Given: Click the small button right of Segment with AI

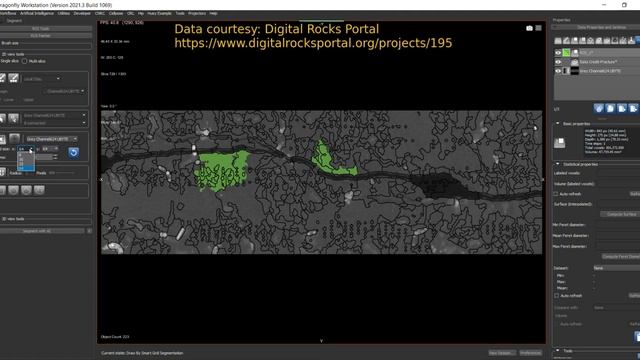Looking at the screenshot, I should point(89,231).
